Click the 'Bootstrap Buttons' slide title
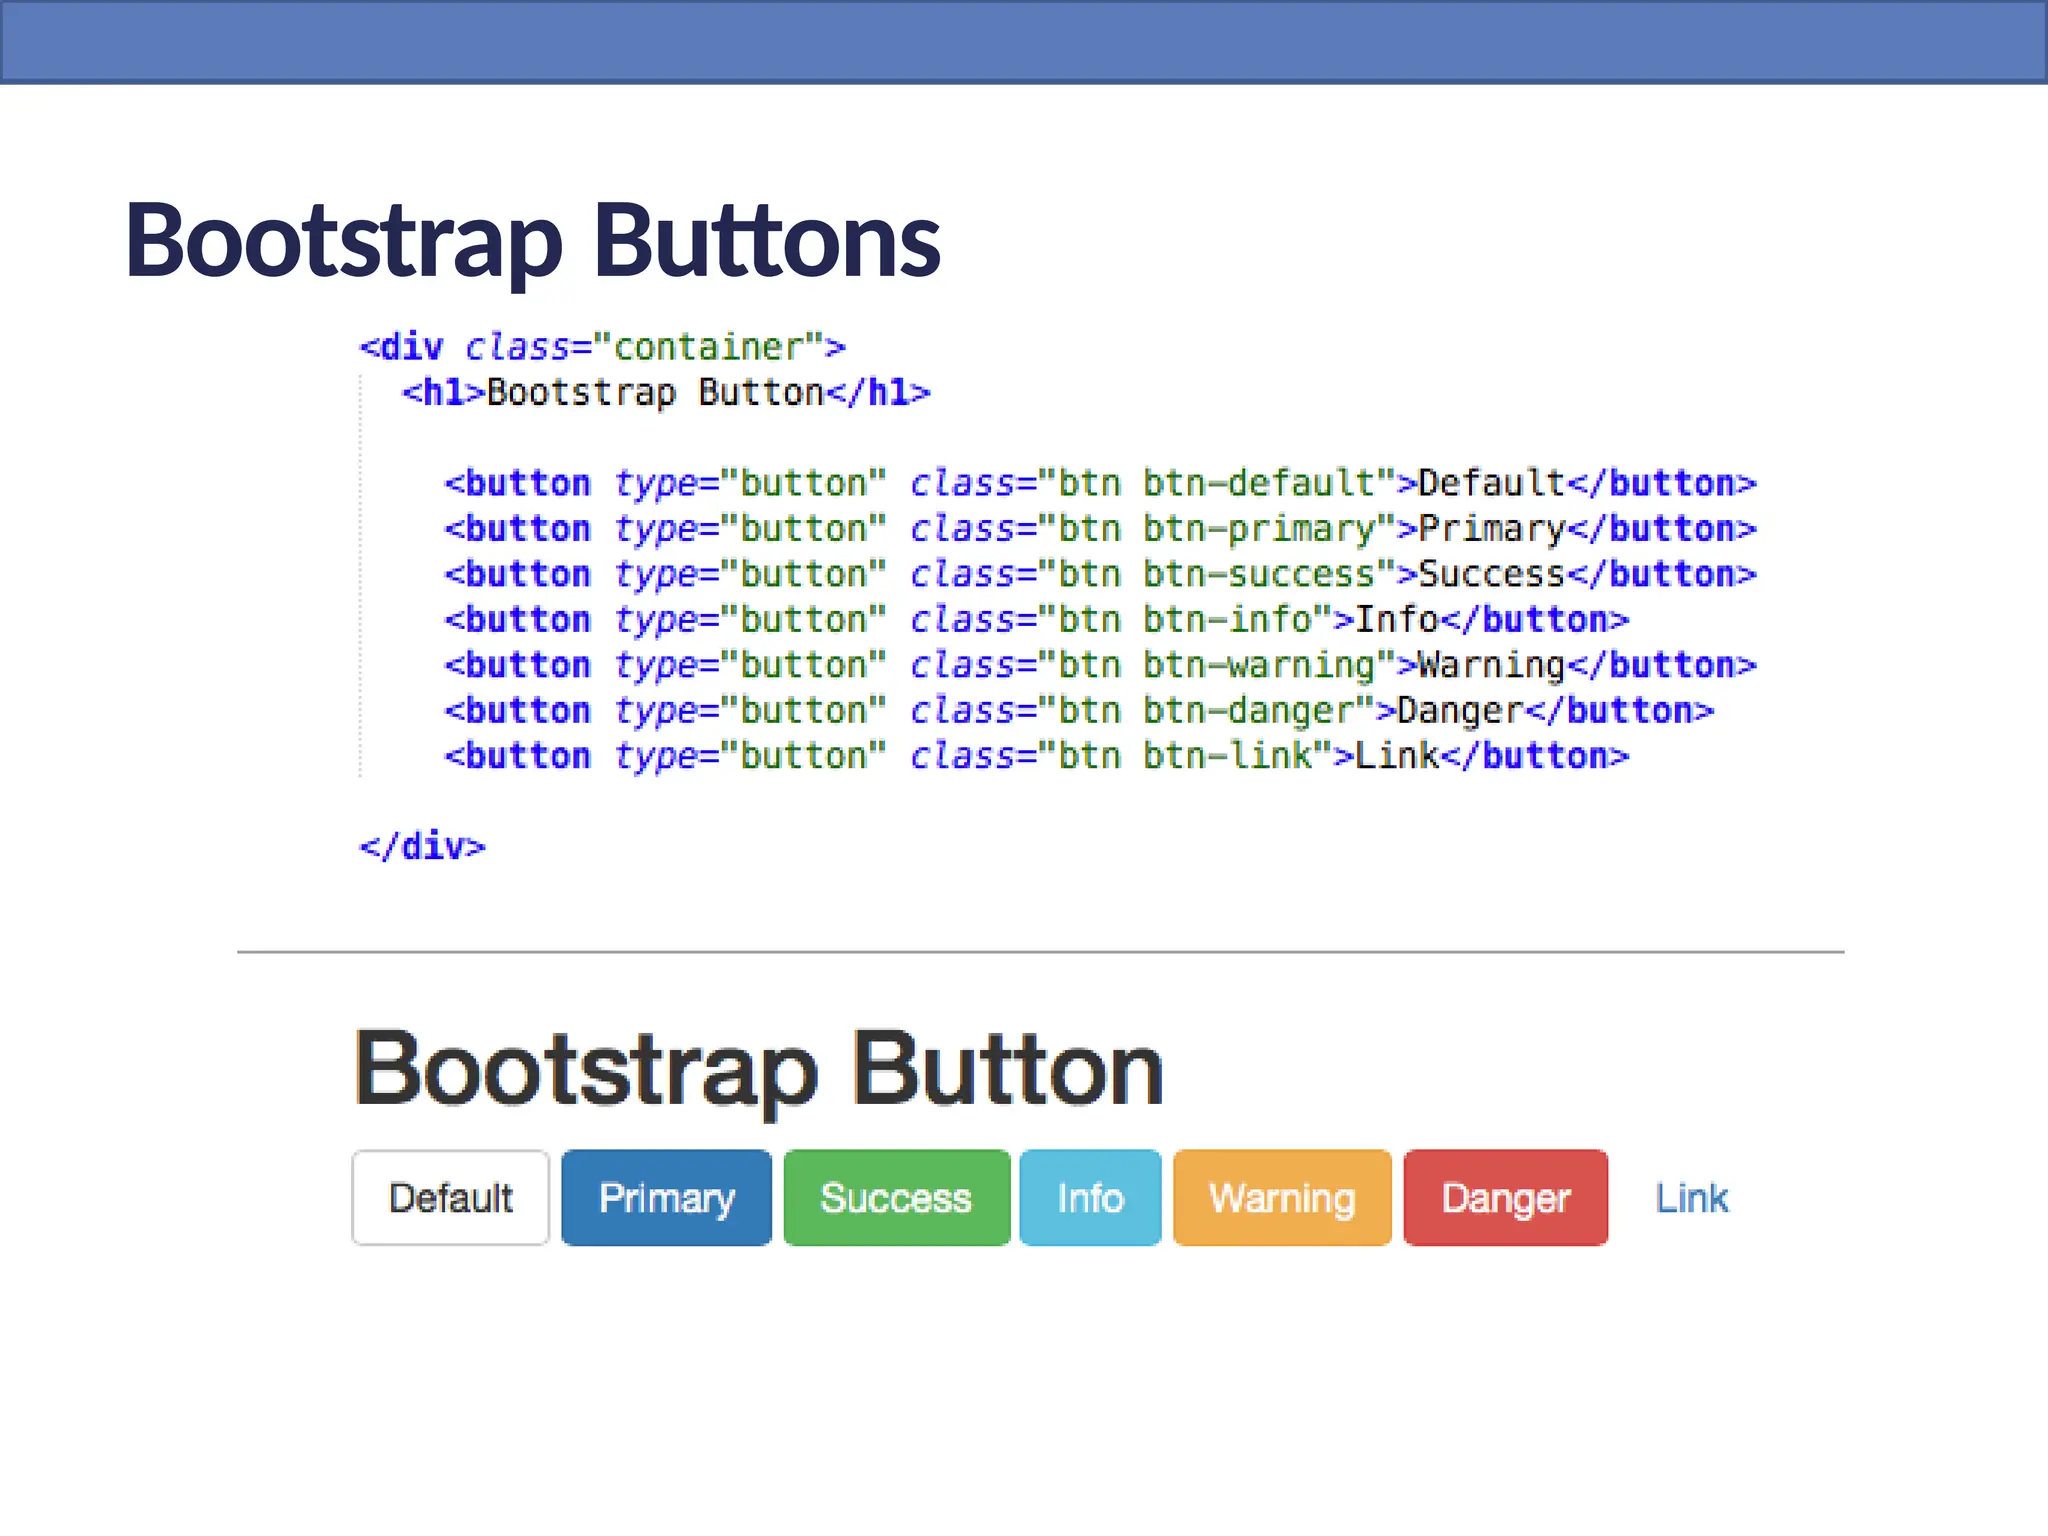 (532, 240)
